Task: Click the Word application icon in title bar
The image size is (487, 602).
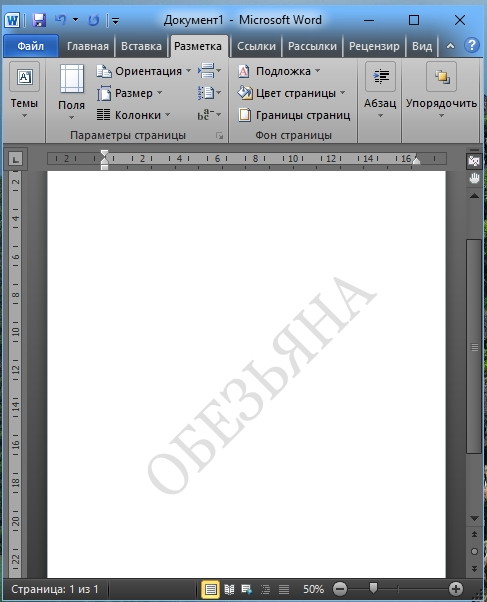Action: 12,20
